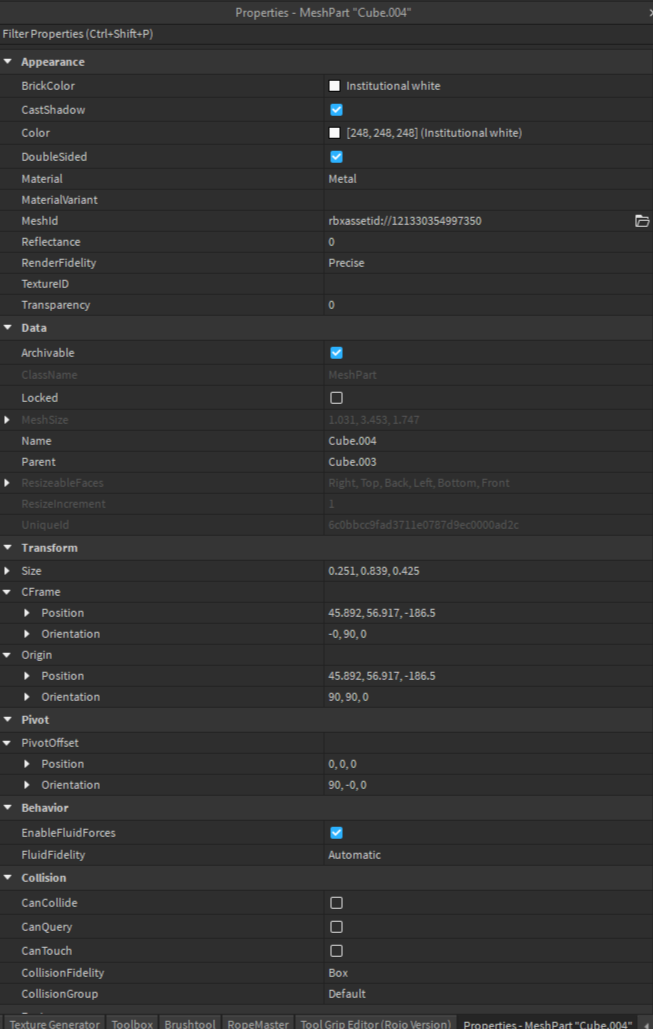The image size is (653, 1029).
Task: Select the Properties MeshPart bottom tab
Action: (548, 1023)
